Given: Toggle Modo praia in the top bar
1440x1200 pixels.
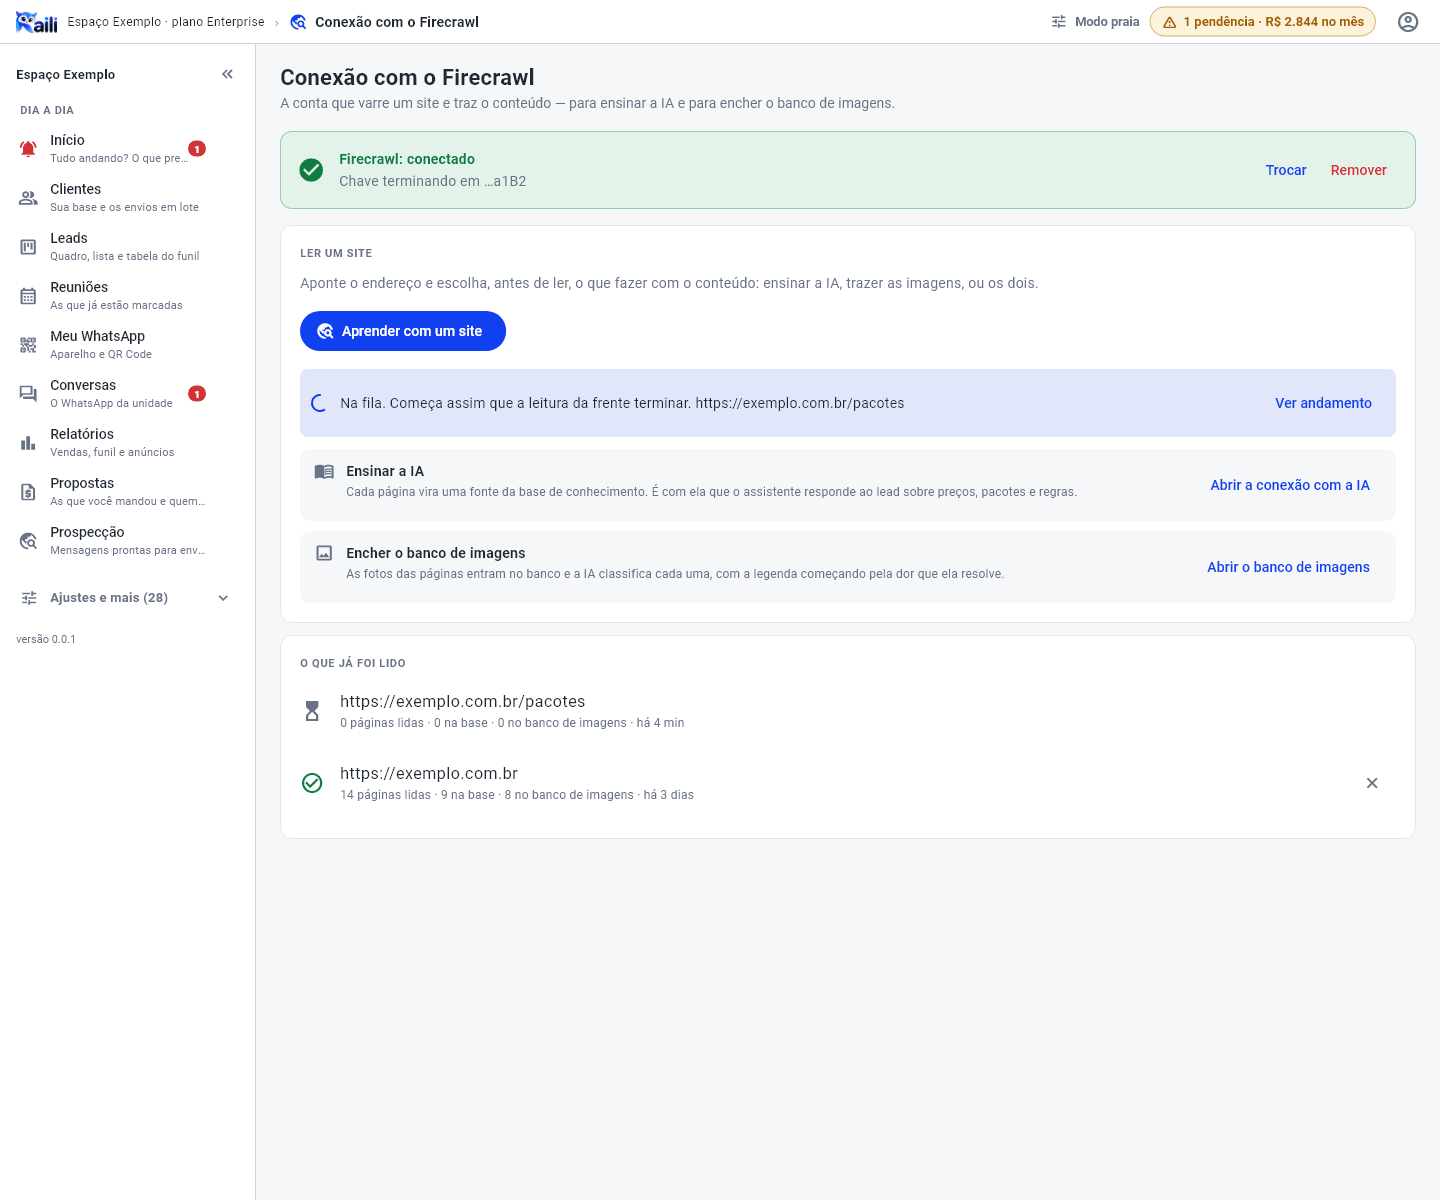Looking at the screenshot, I should click(1095, 22).
